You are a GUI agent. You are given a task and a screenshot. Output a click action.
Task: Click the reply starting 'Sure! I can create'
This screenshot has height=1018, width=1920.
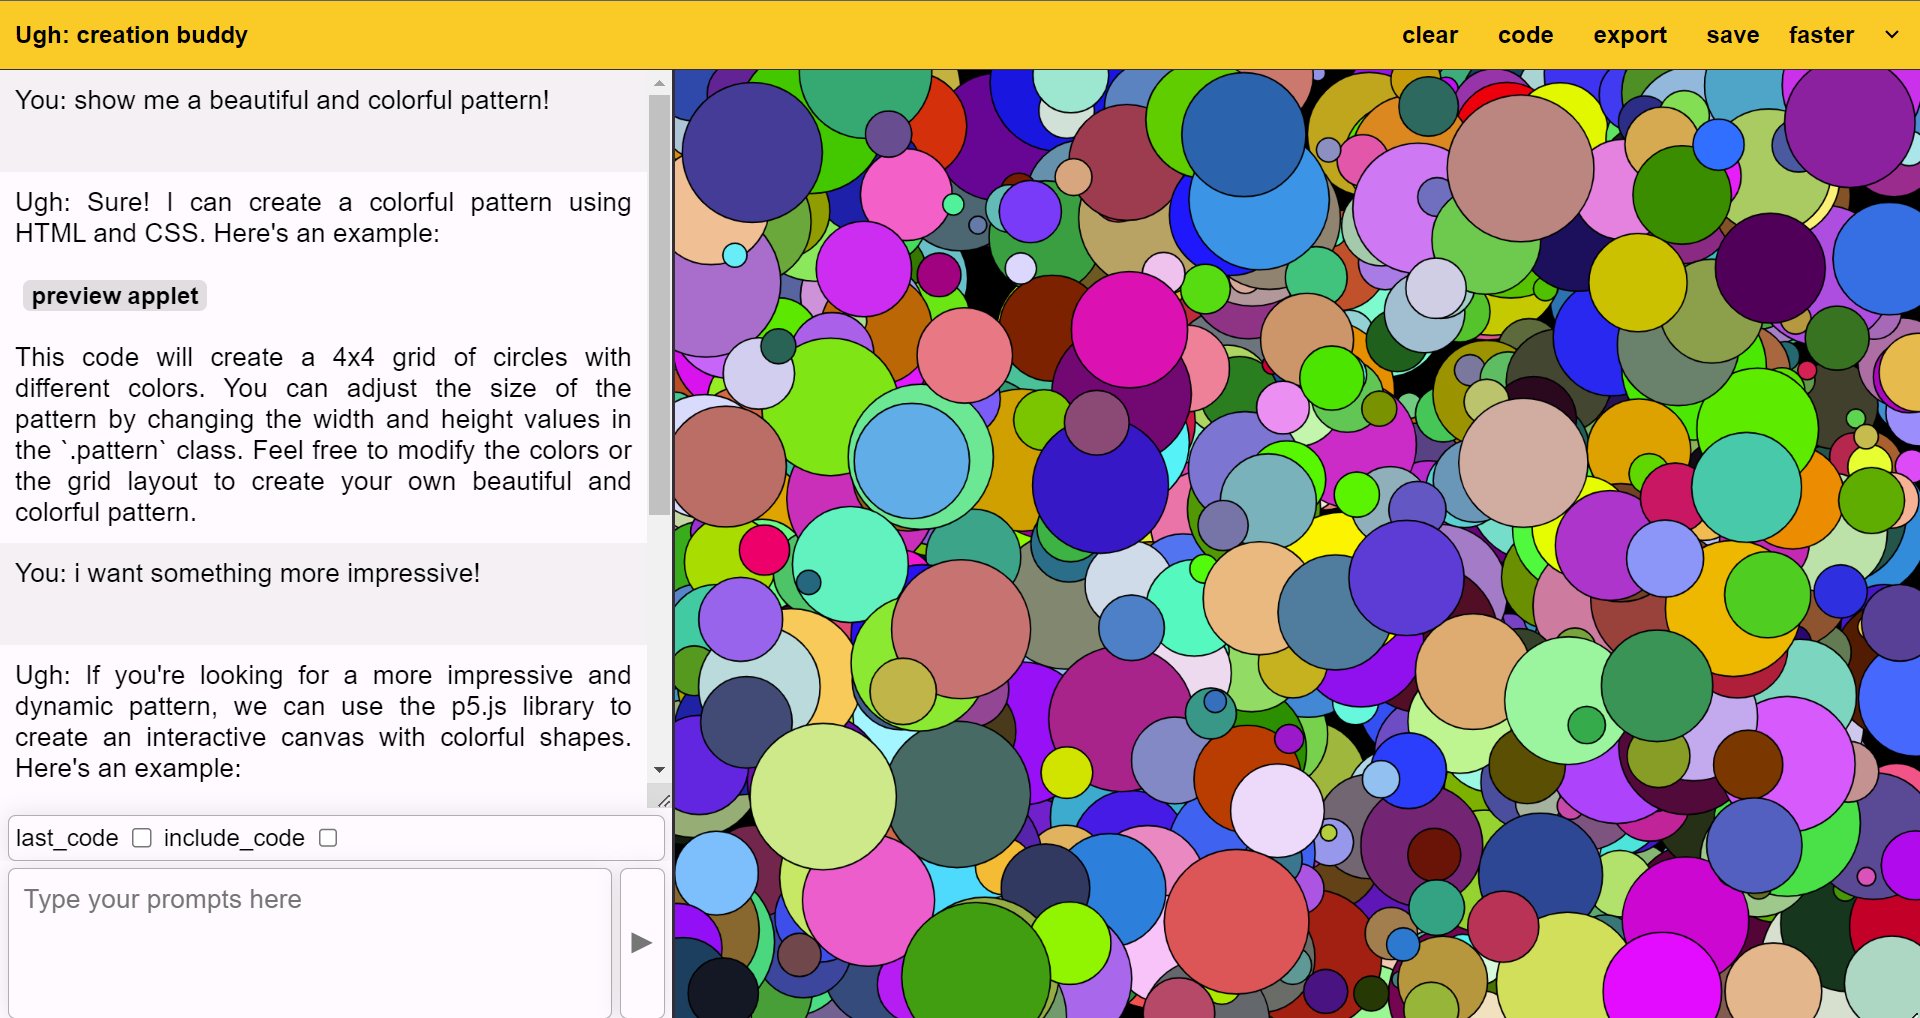323,217
